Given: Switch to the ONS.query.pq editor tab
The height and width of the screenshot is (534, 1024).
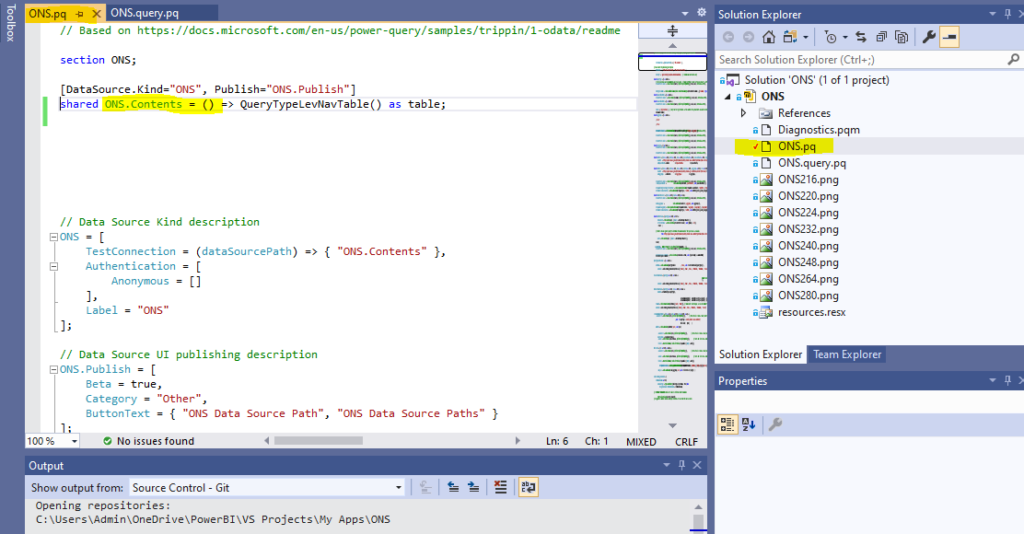Looking at the screenshot, I should pos(142,12).
